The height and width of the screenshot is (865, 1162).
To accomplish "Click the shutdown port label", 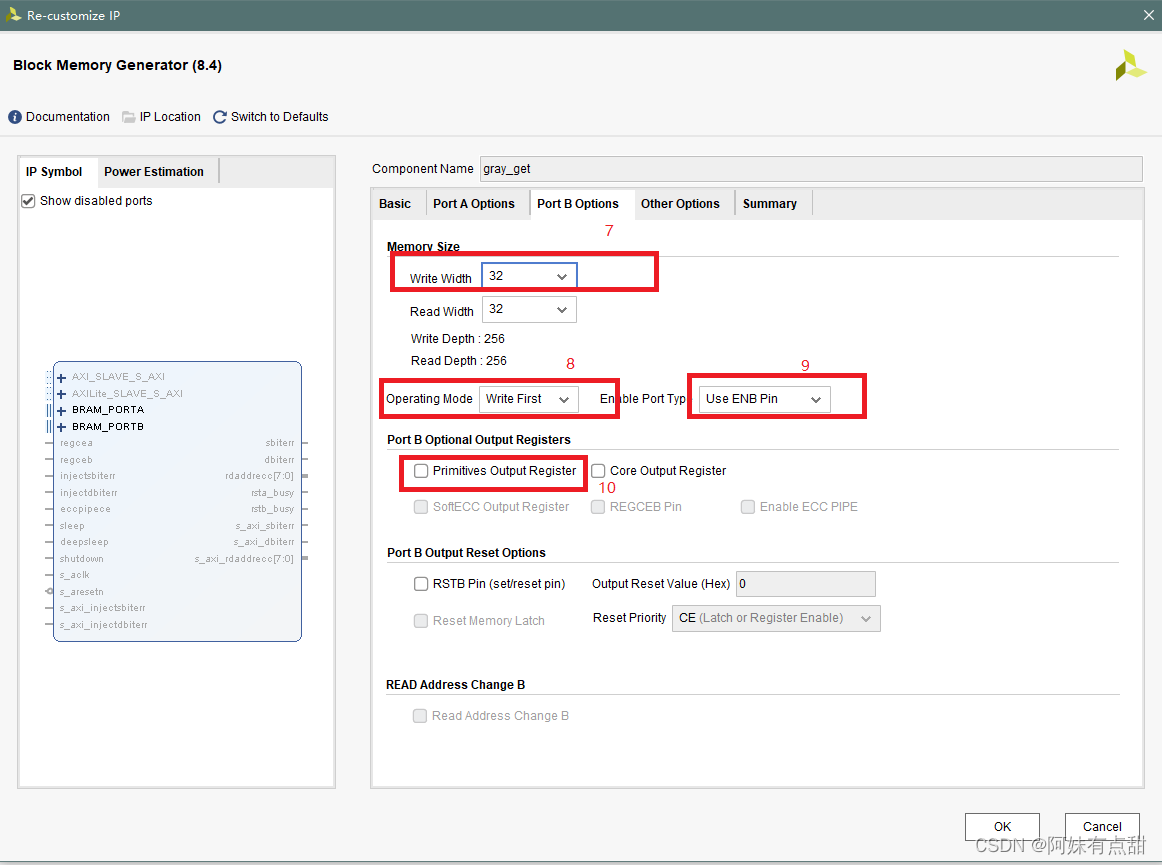I will [x=82, y=559].
